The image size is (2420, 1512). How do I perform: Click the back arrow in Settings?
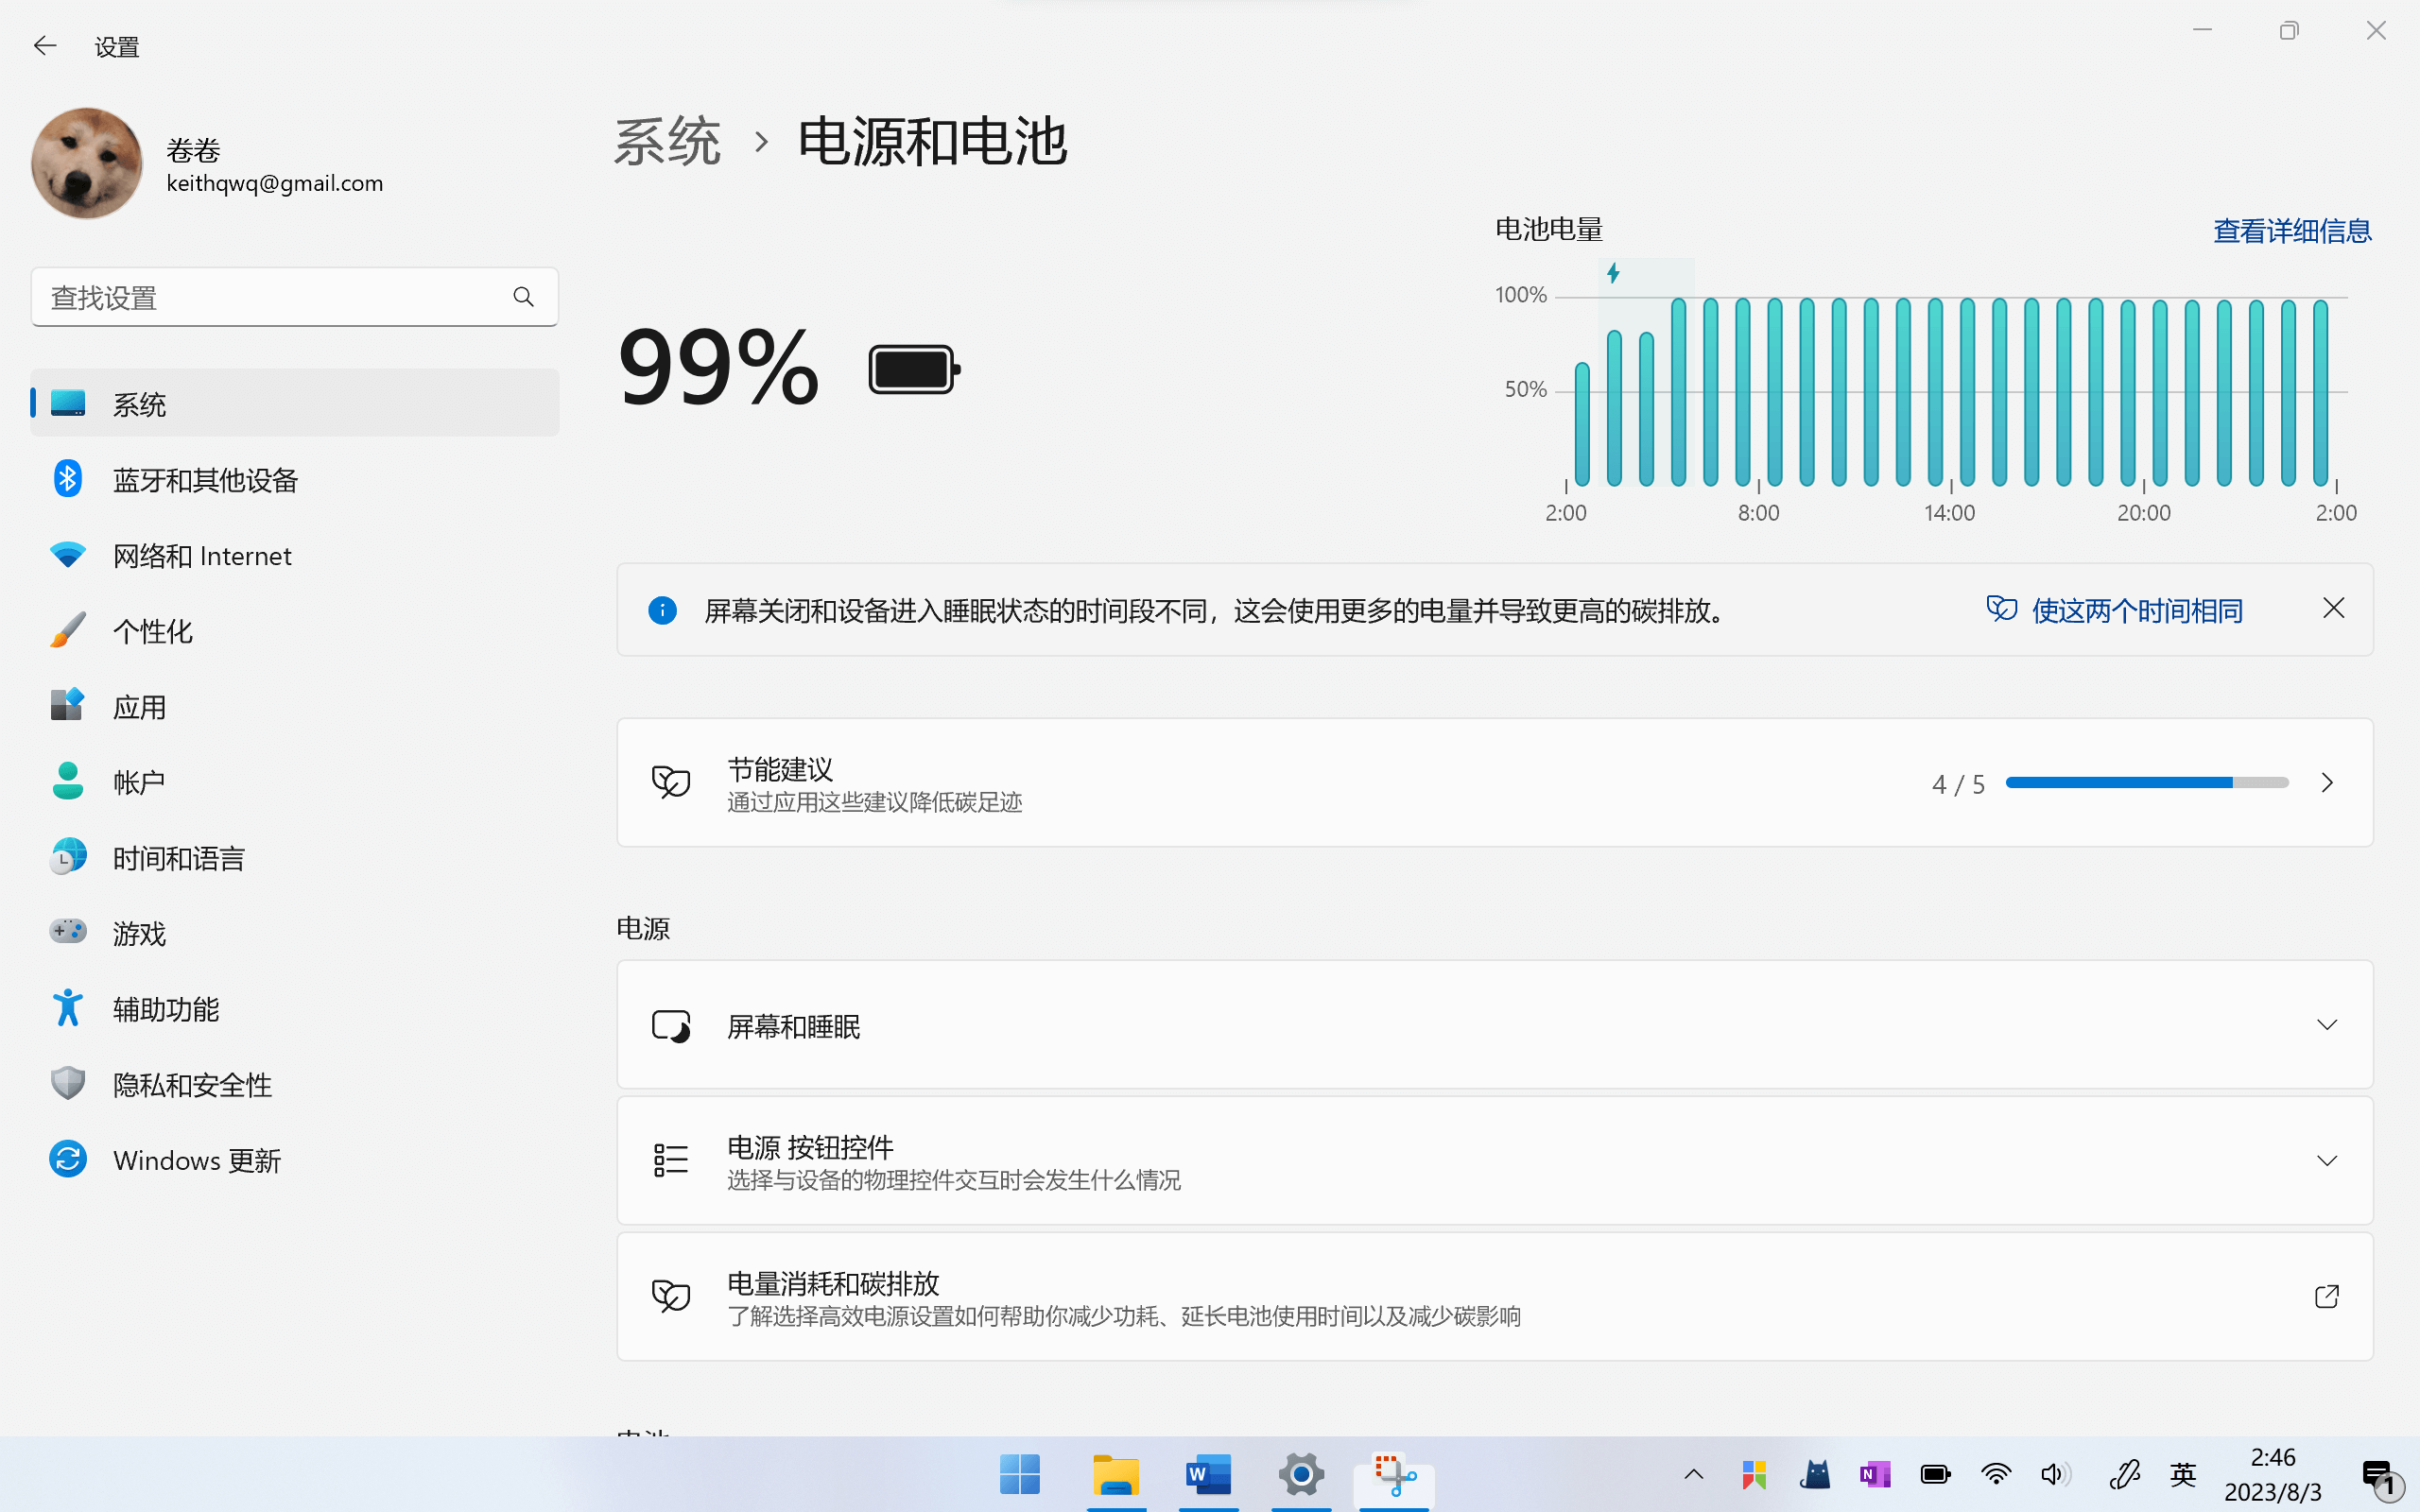pos(45,46)
